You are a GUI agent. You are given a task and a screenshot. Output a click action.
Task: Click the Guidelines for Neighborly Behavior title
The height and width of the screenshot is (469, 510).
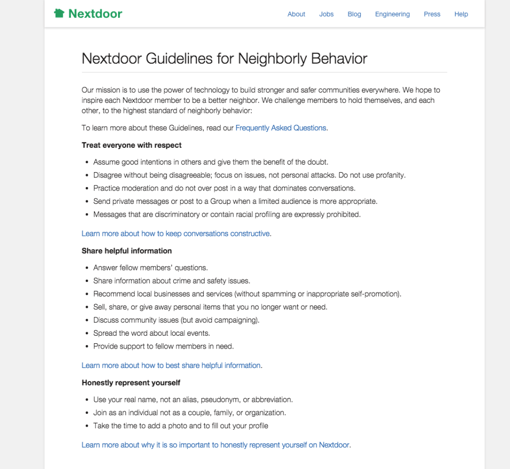pos(224,58)
